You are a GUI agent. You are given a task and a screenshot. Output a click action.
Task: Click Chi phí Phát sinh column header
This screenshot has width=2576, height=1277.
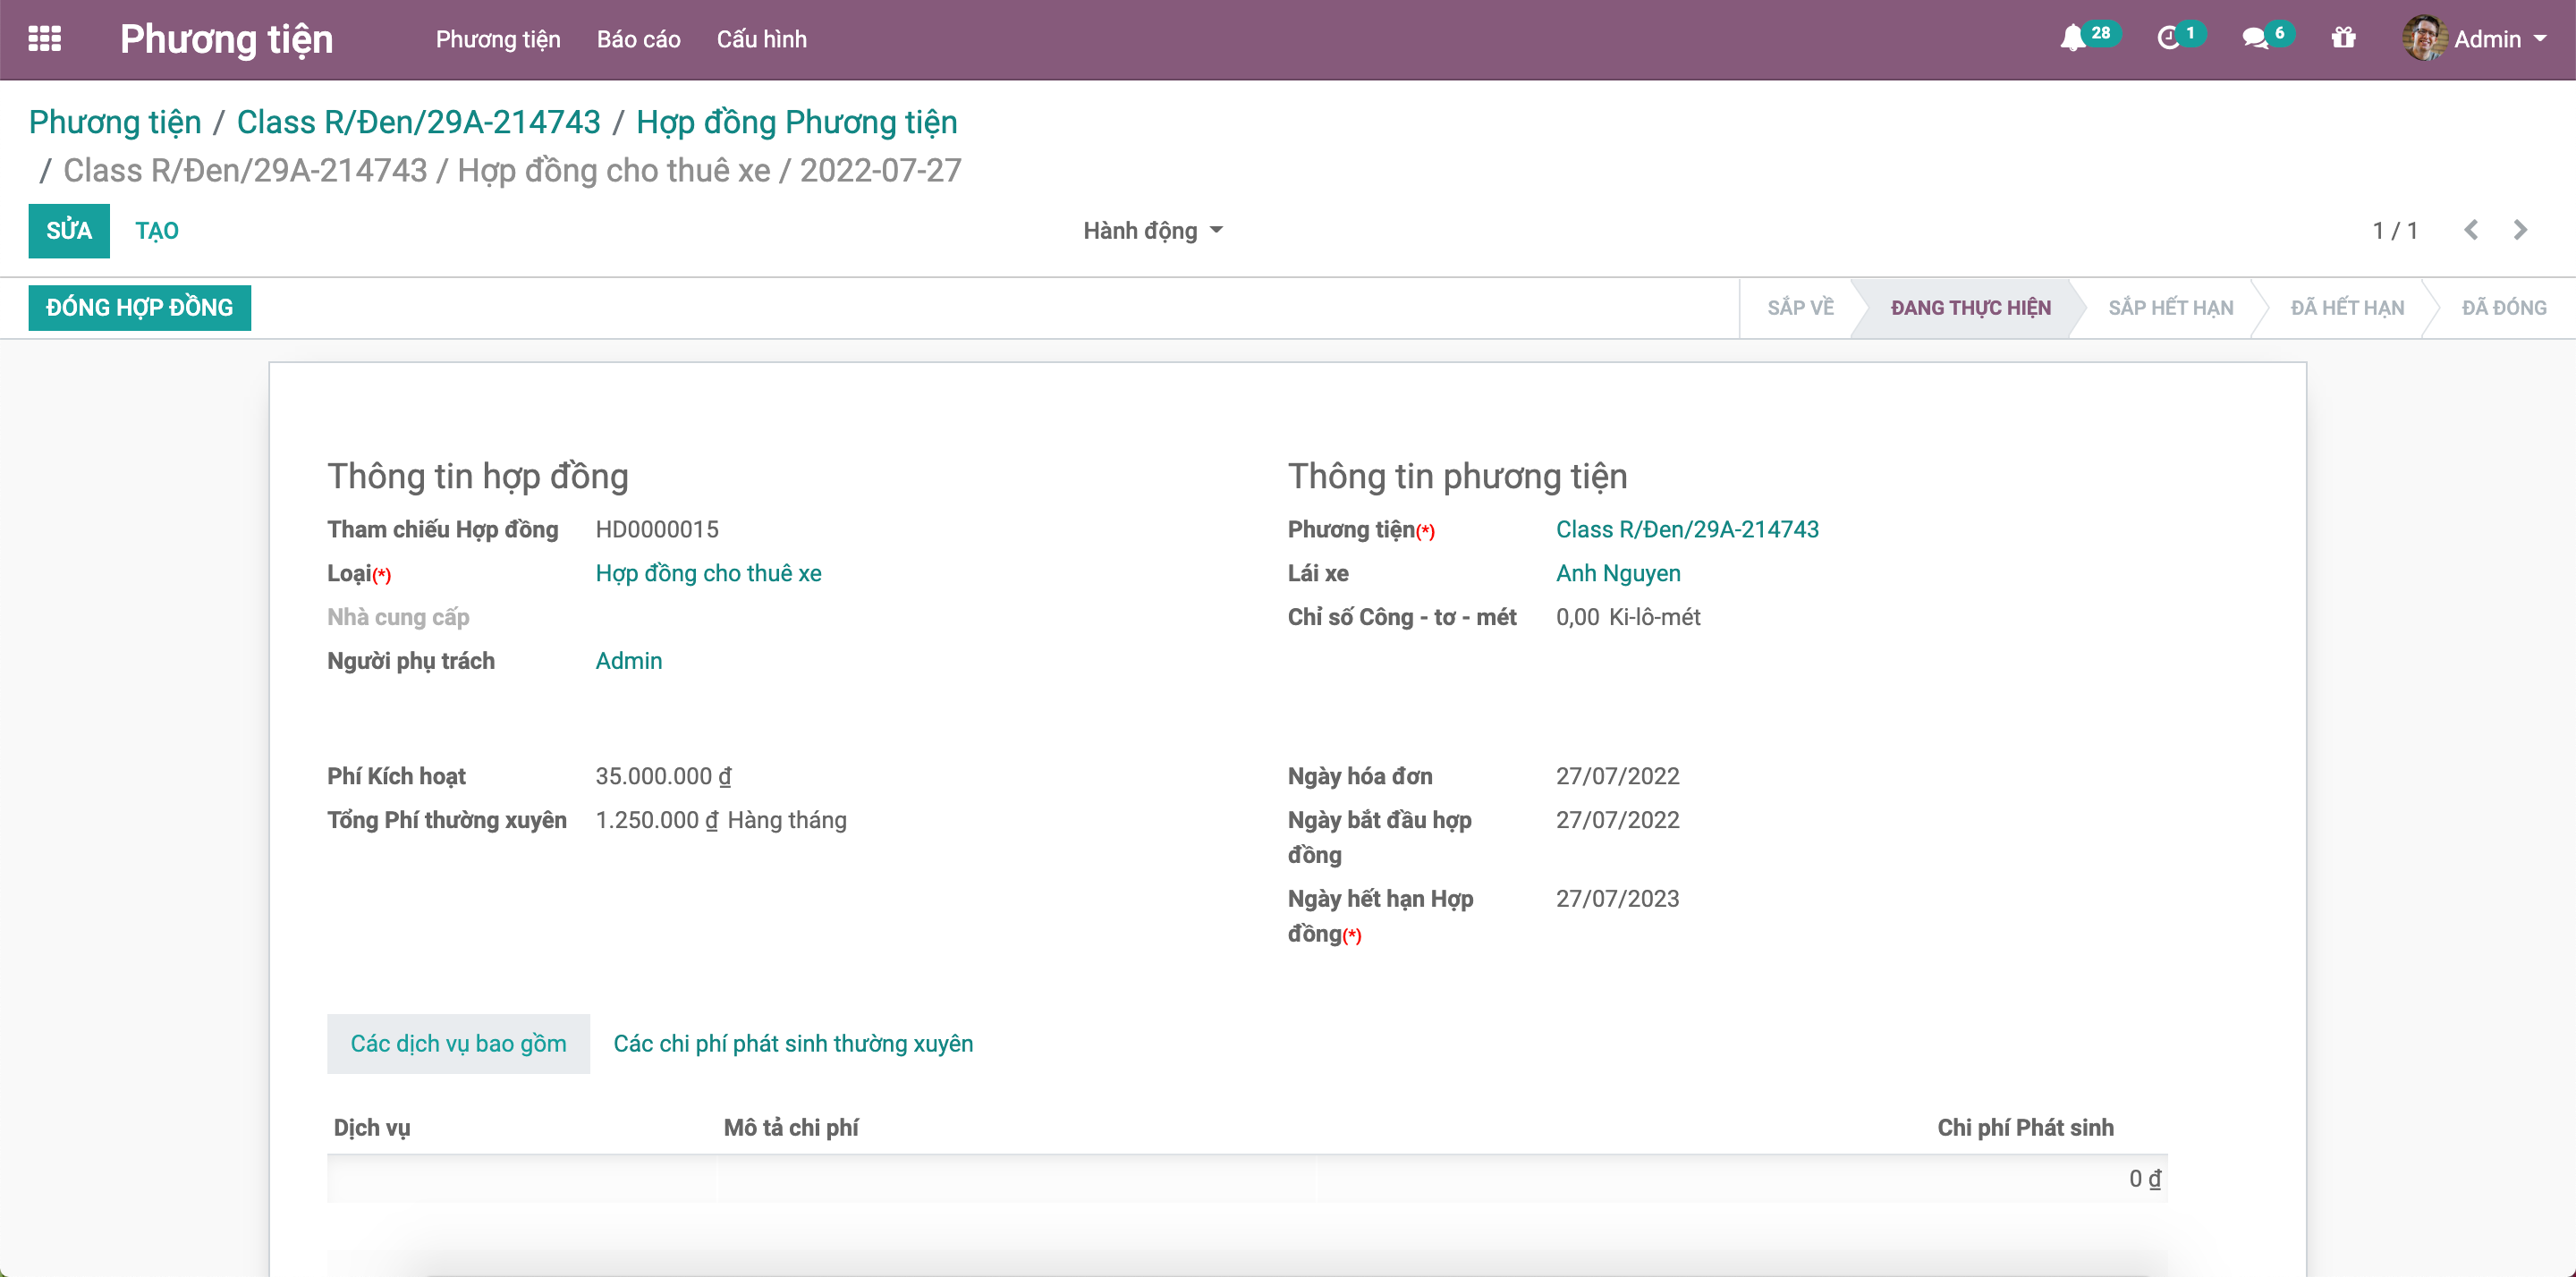2025,1128
